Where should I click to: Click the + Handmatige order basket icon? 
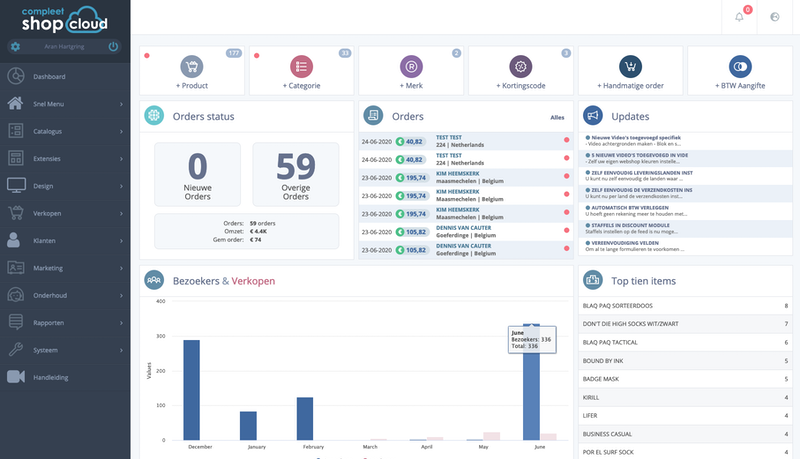[x=630, y=66]
